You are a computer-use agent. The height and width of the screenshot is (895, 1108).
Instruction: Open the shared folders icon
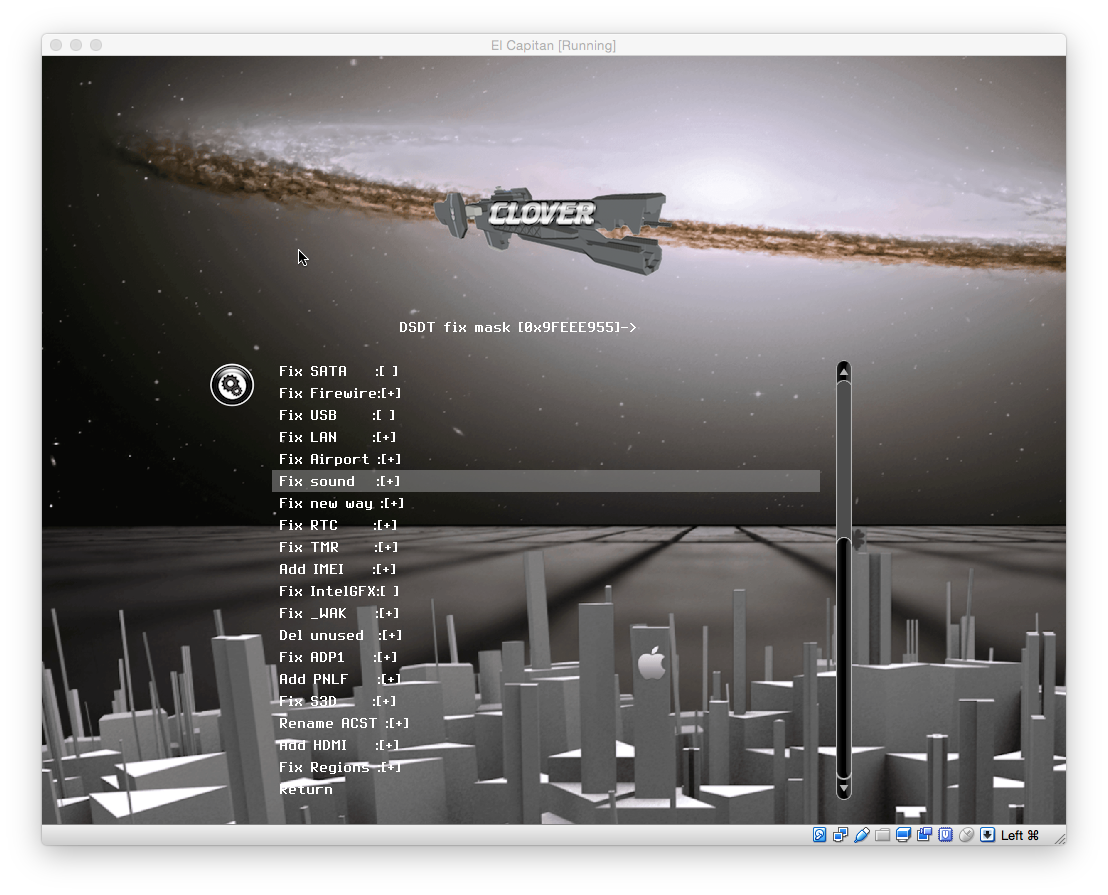(x=882, y=835)
